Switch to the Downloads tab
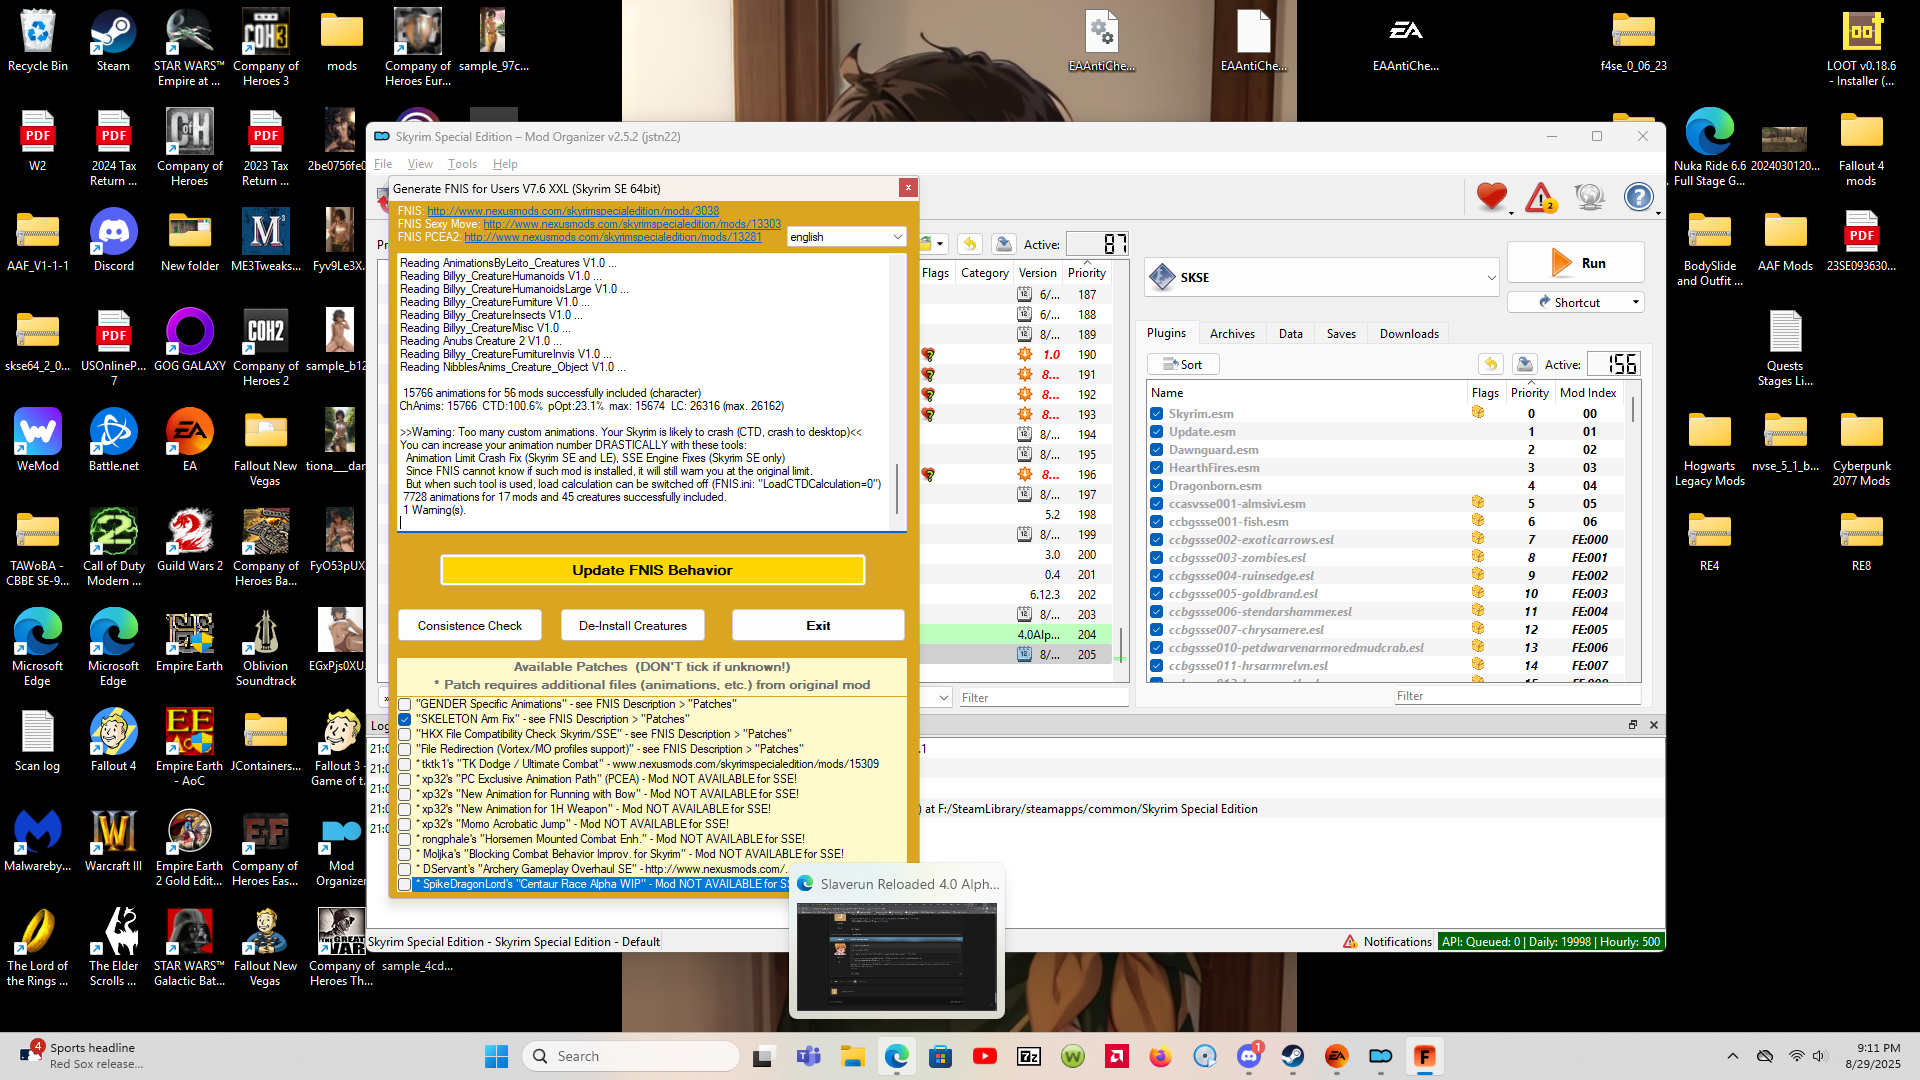Viewport: 1920px width, 1080px height. coord(1409,334)
